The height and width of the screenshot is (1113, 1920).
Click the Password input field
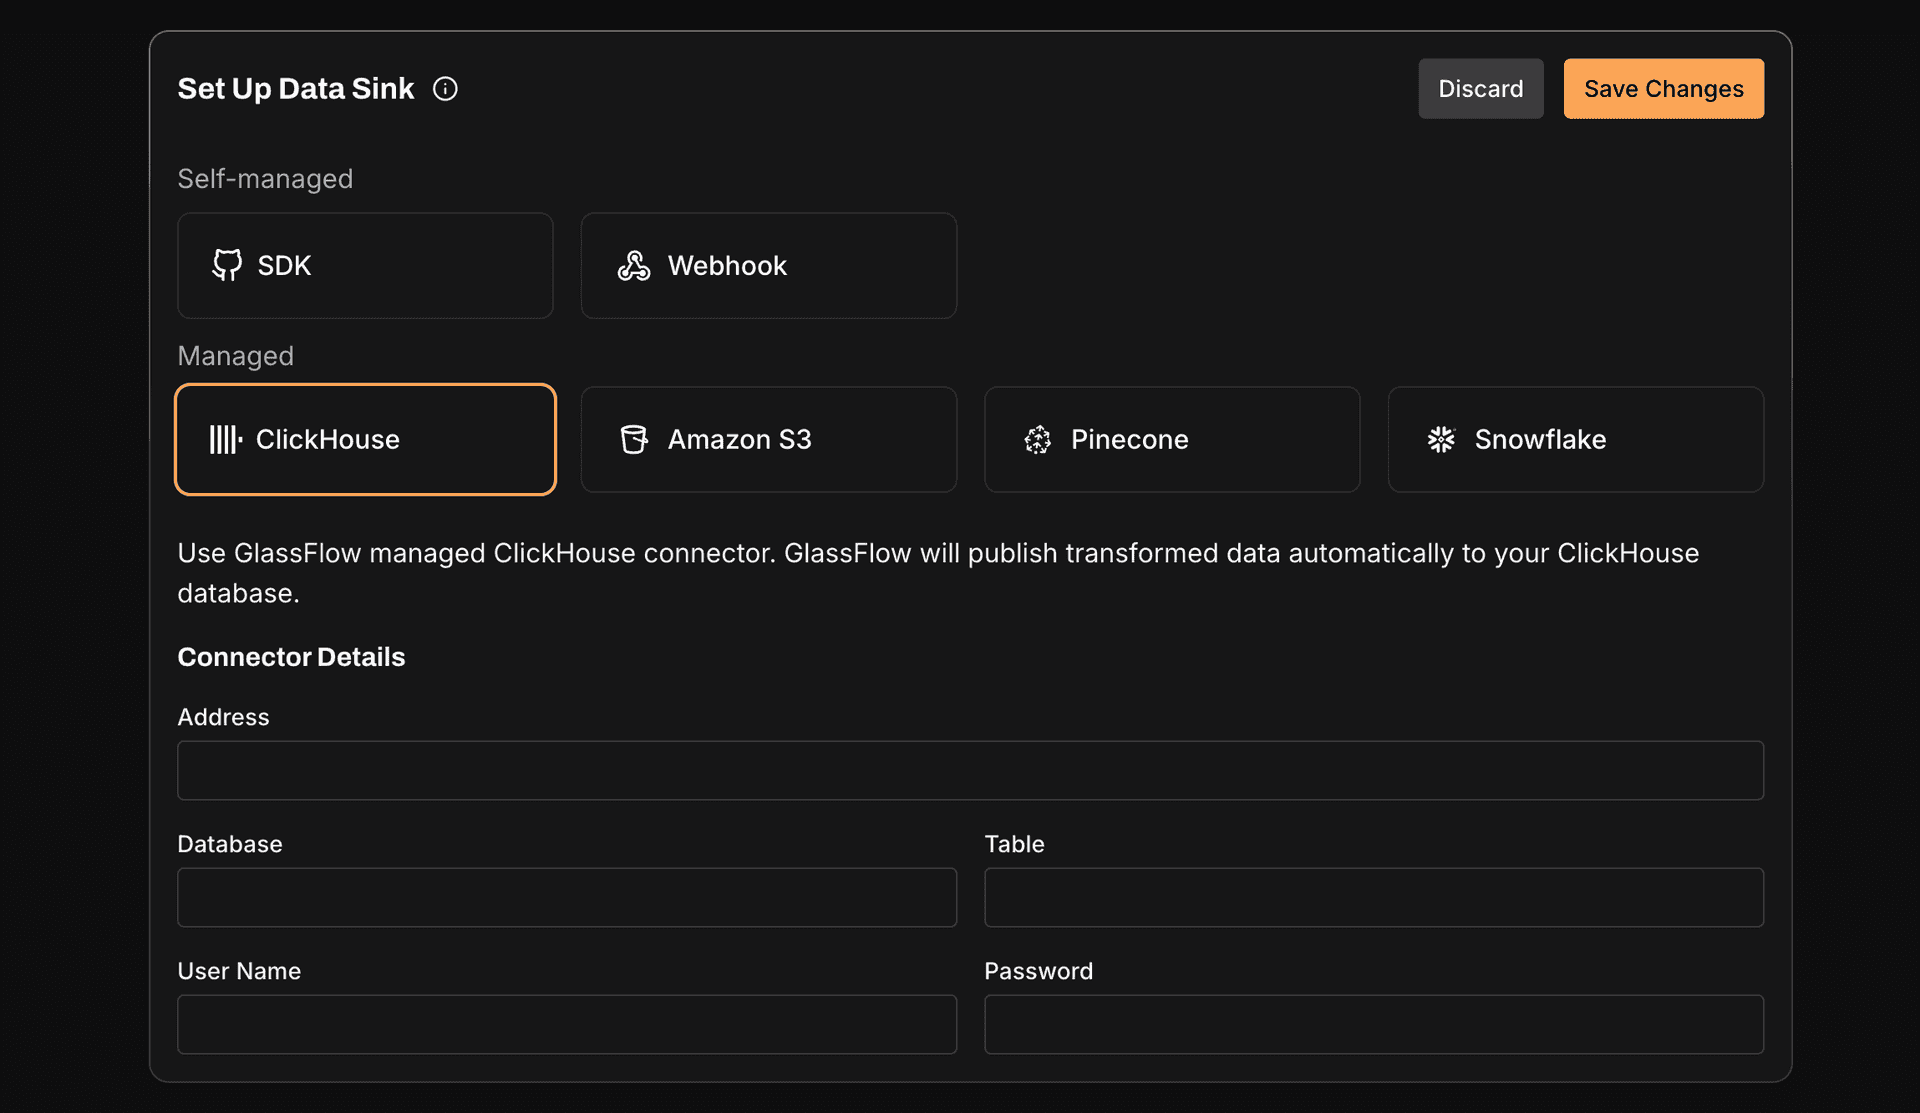(1373, 1024)
